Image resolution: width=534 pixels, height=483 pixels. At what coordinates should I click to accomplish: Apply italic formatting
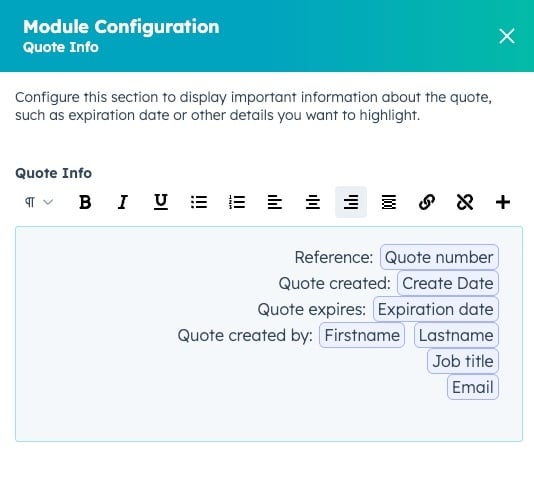pyautogui.click(x=123, y=202)
